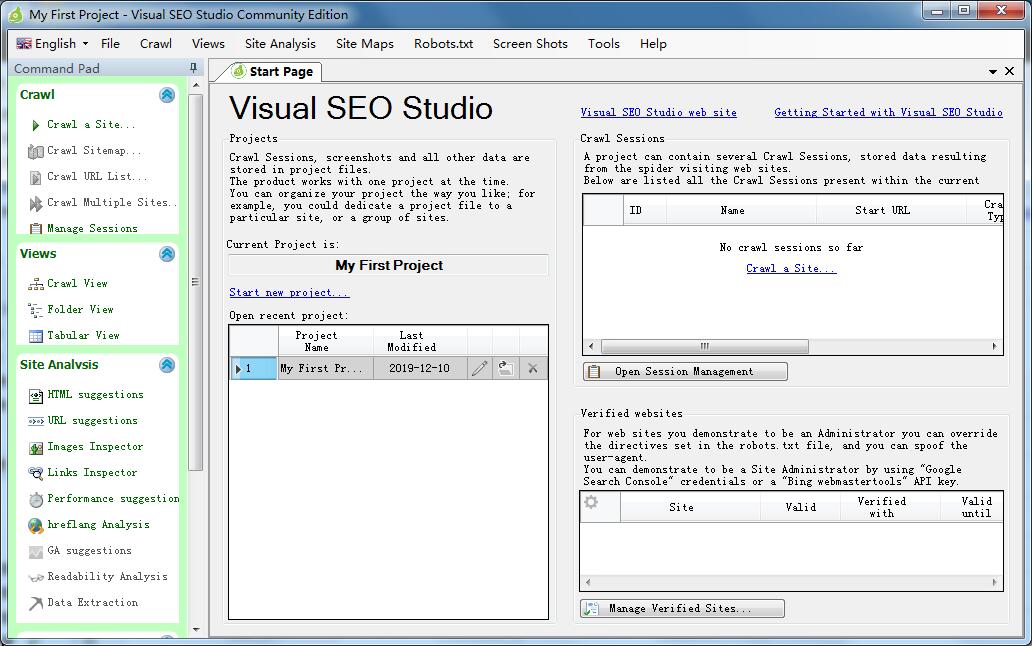Open the Images Inspector
The image size is (1032, 646).
click(95, 447)
